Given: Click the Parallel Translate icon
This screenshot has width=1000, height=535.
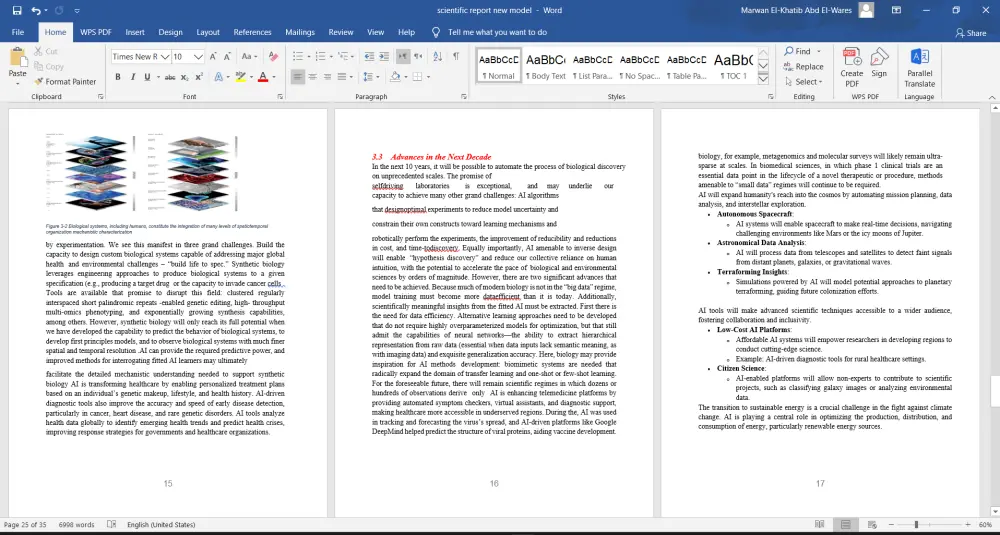Looking at the screenshot, I should pos(920,68).
